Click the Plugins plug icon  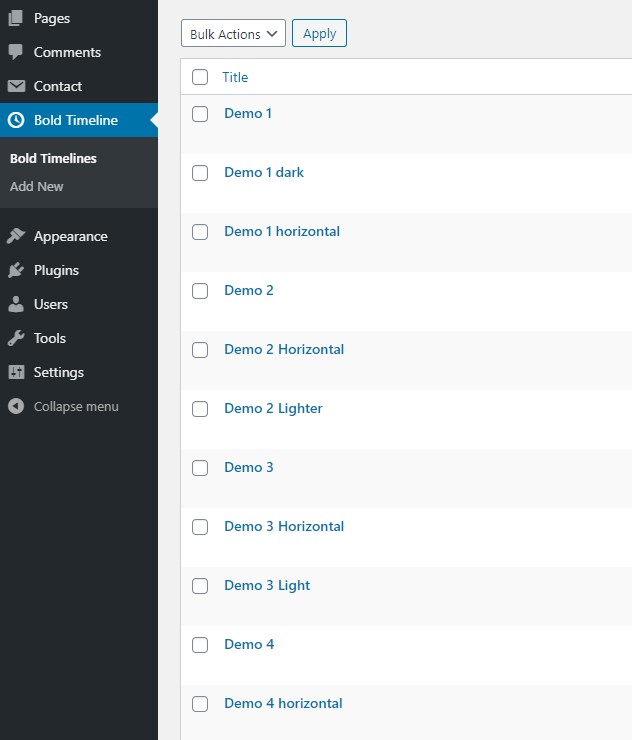coord(16,270)
